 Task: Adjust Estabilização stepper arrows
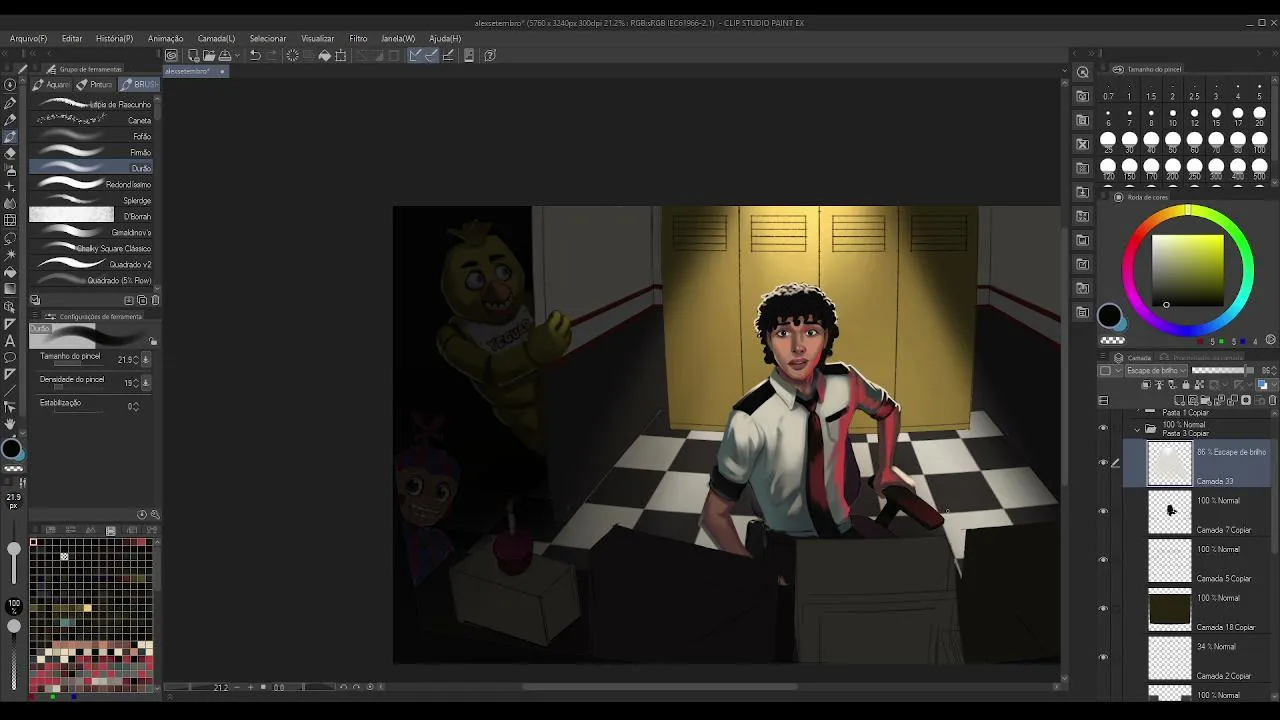tap(136, 406)
